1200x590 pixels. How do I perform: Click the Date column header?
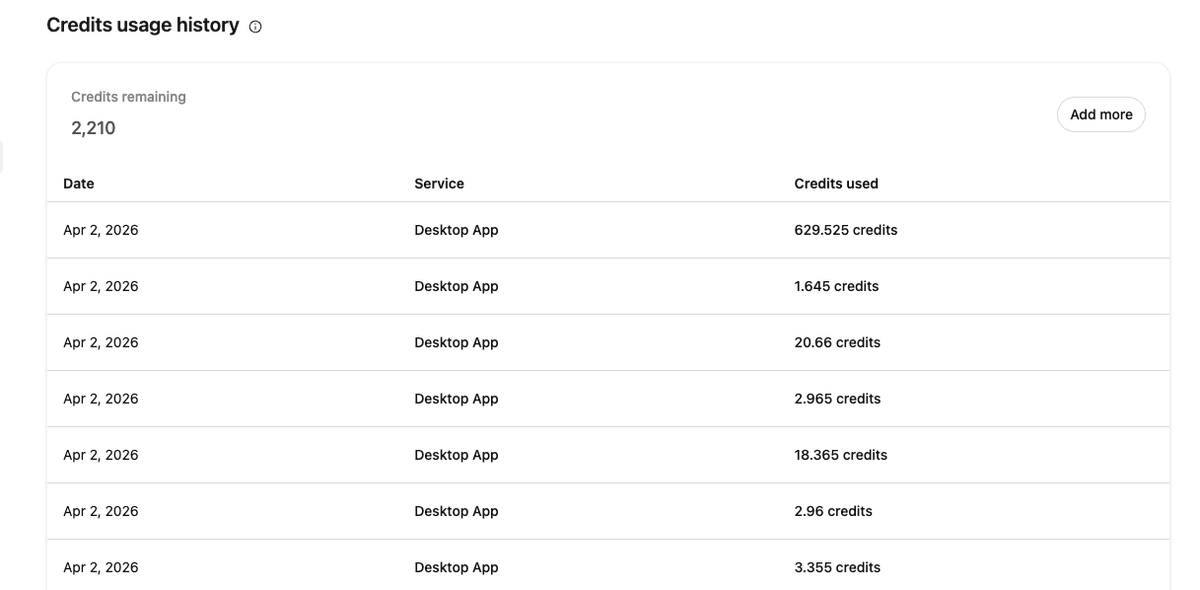coord(79,183)
